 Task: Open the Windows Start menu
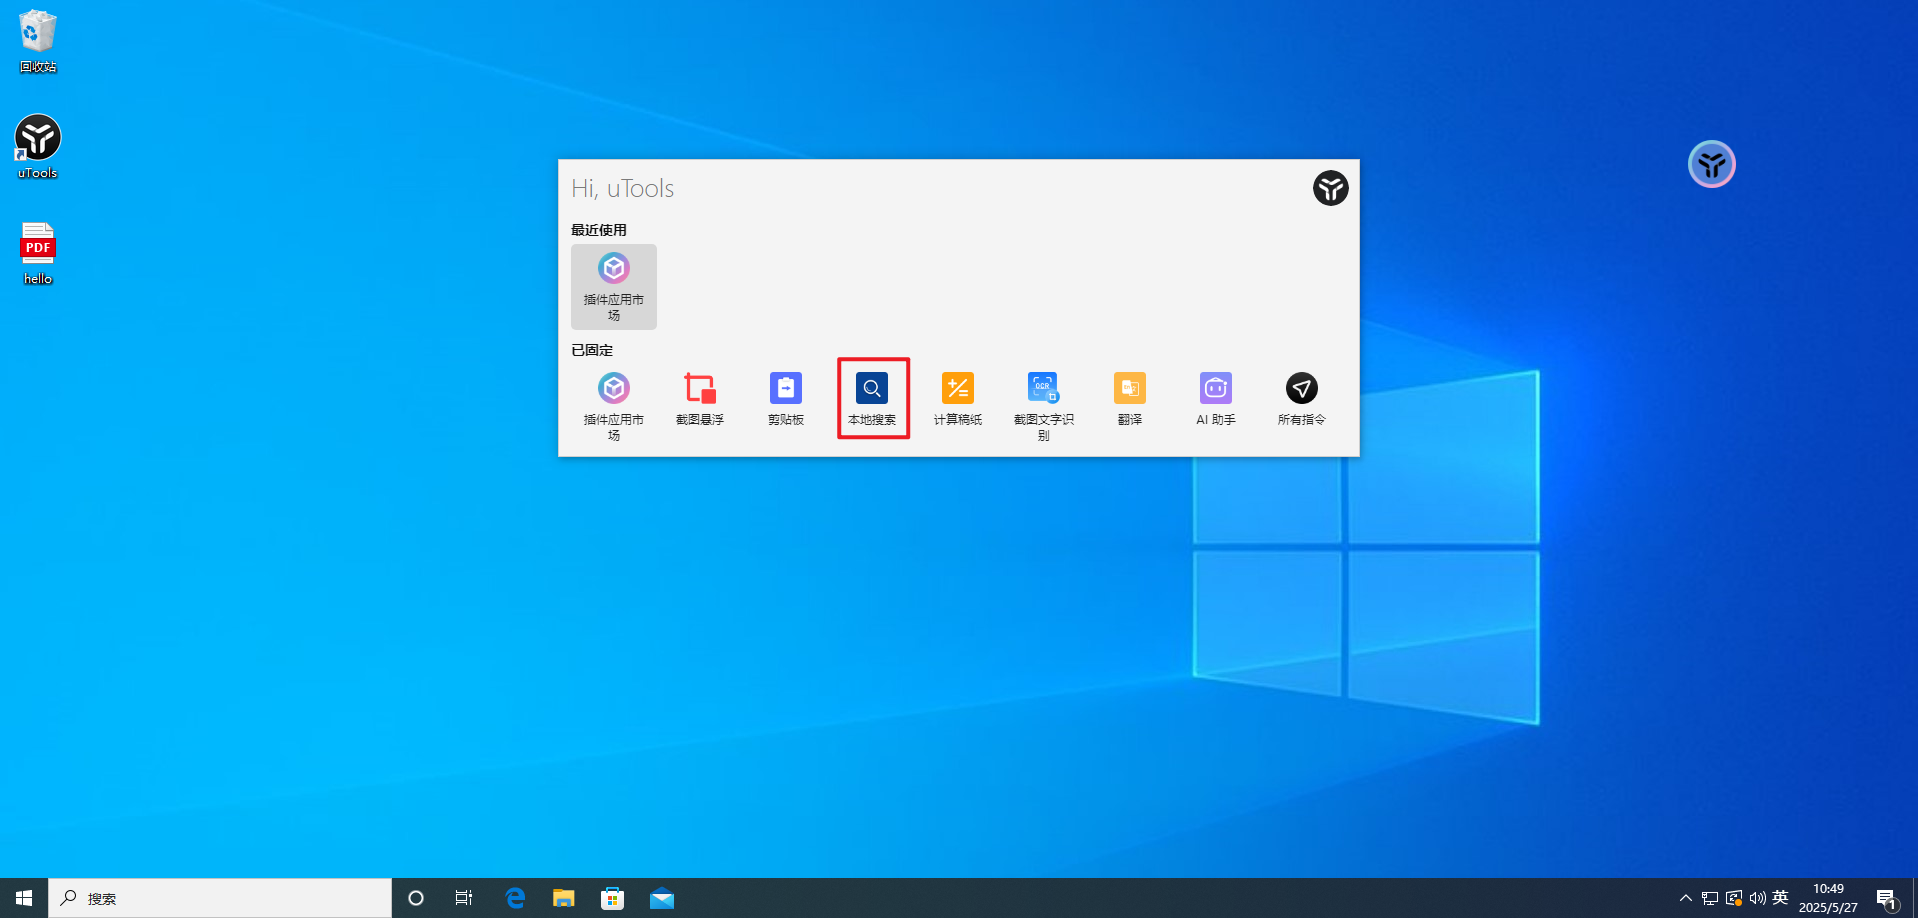point(24,898)
